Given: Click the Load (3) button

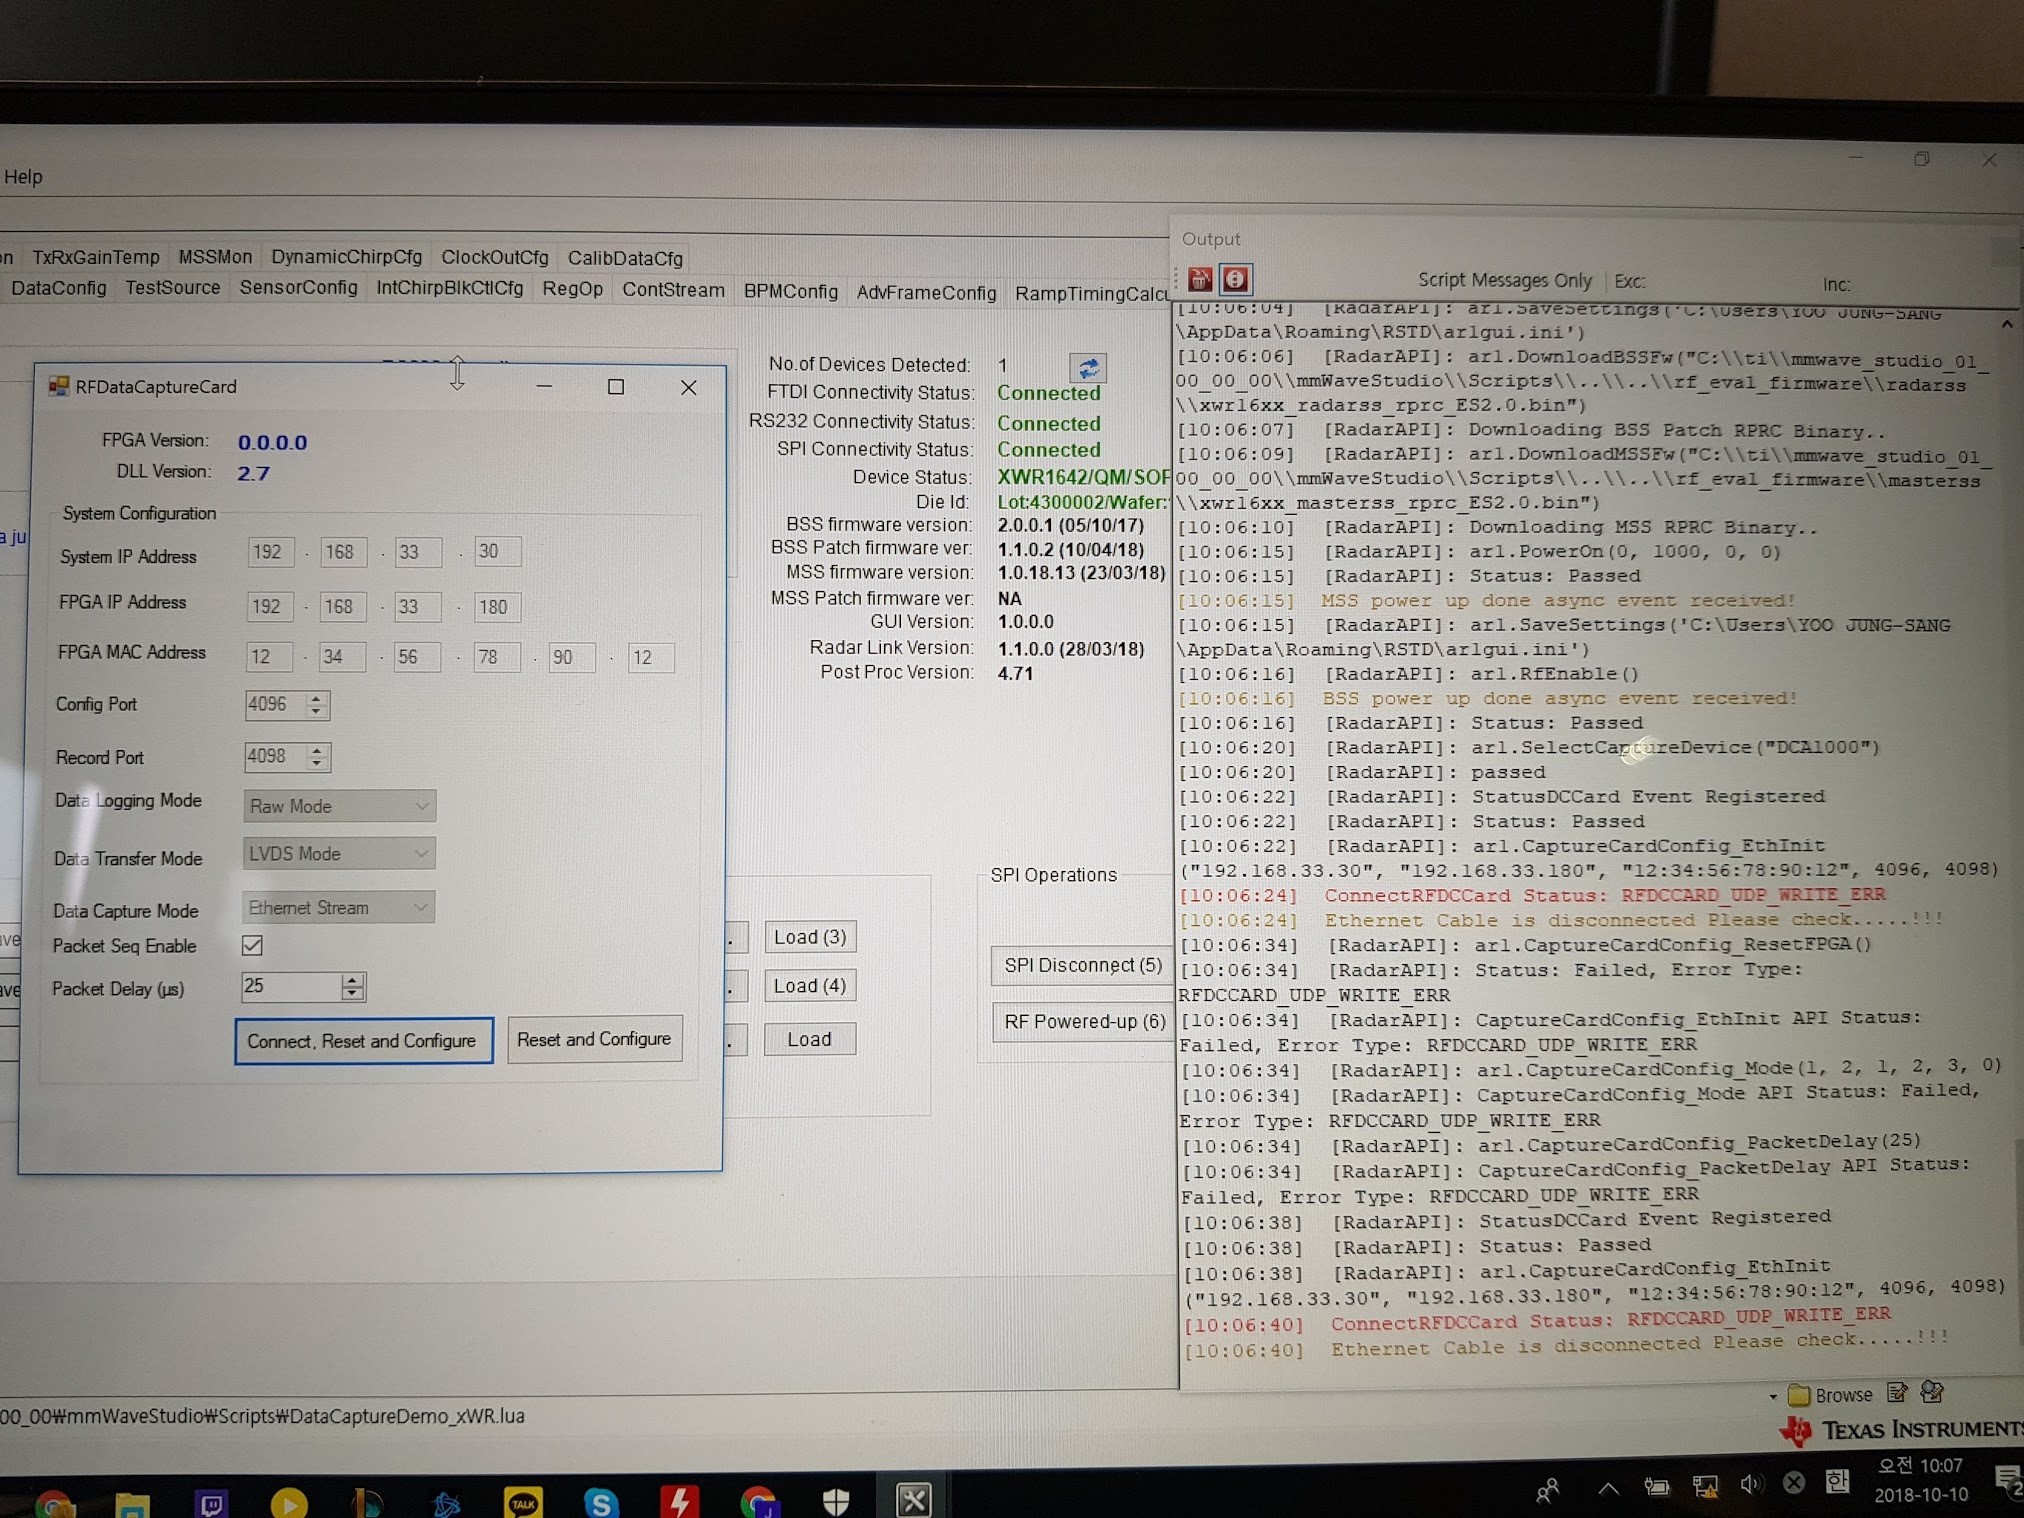Looking at the screenshot, I should click(x=810, y=937).
